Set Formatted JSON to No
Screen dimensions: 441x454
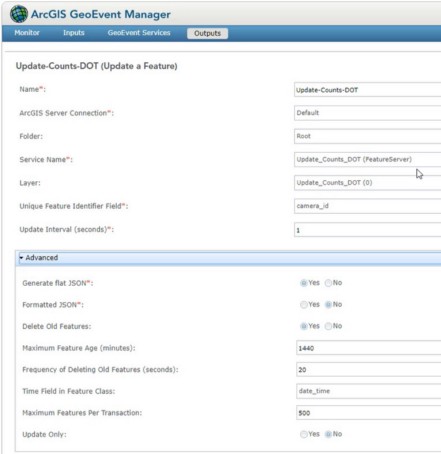(328, 305)
